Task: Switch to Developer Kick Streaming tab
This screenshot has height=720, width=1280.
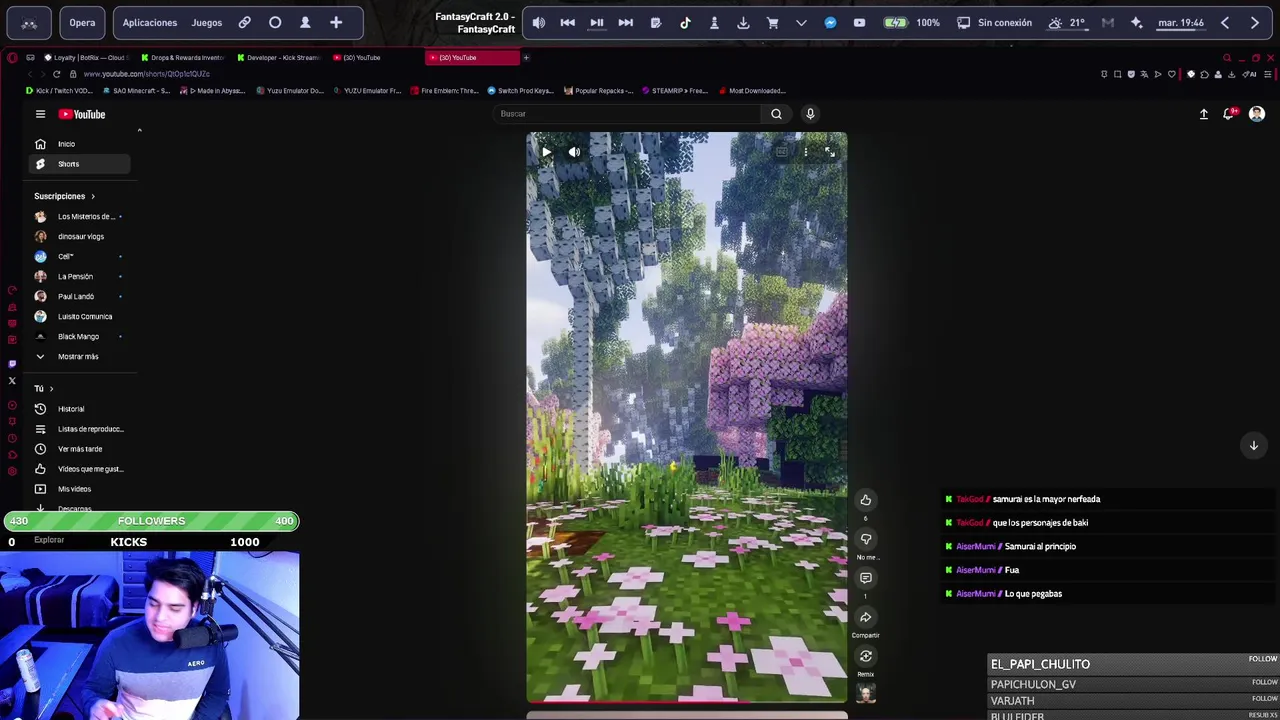Action: tap(280, 57)
